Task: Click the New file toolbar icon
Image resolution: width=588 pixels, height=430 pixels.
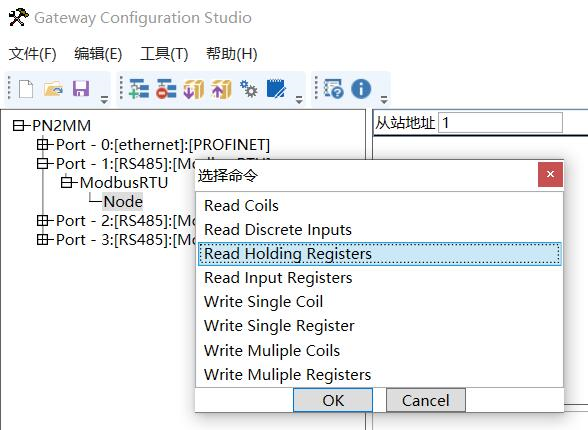Action: click(x=26, y=89)
